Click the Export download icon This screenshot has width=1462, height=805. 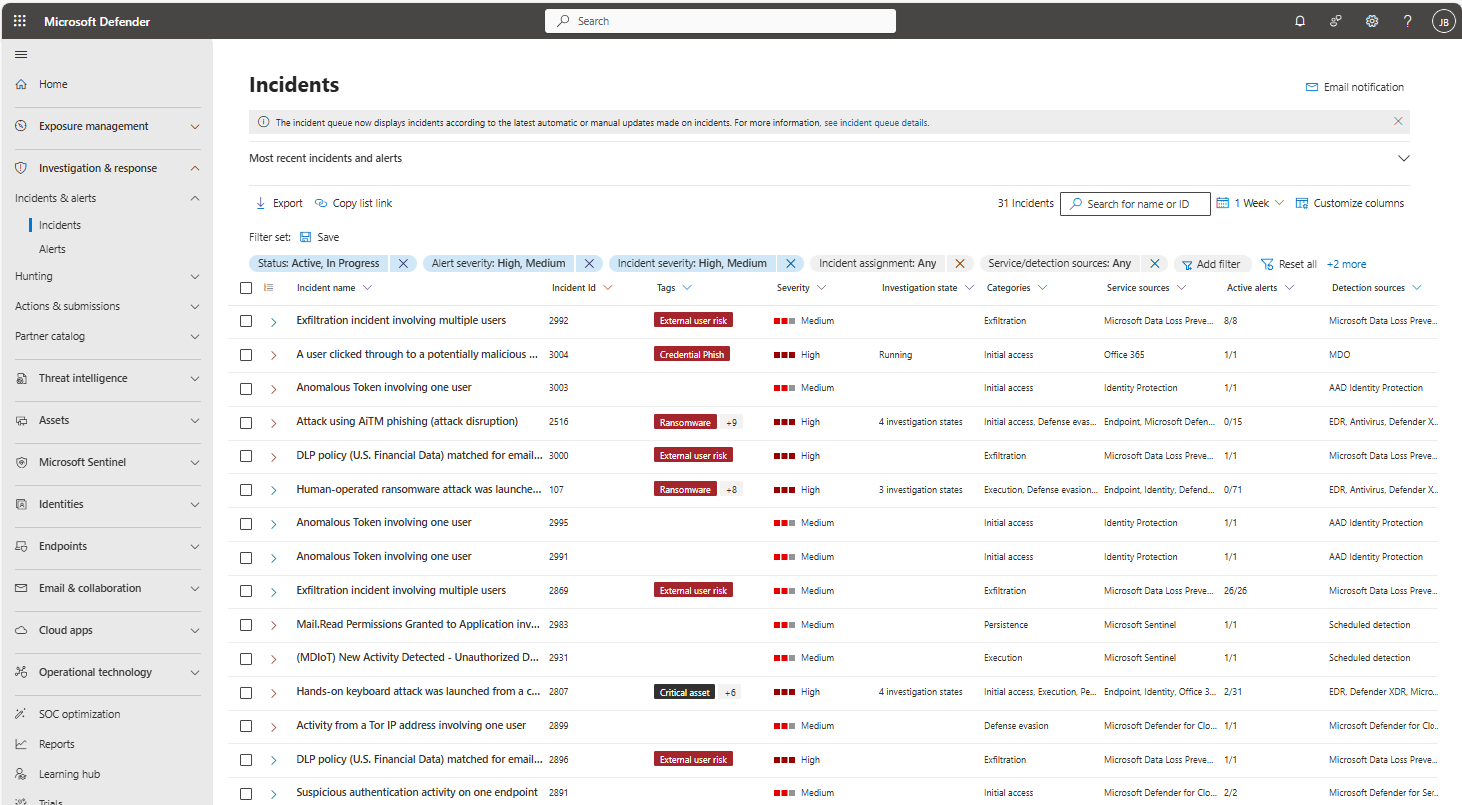[x=261, y=203]
